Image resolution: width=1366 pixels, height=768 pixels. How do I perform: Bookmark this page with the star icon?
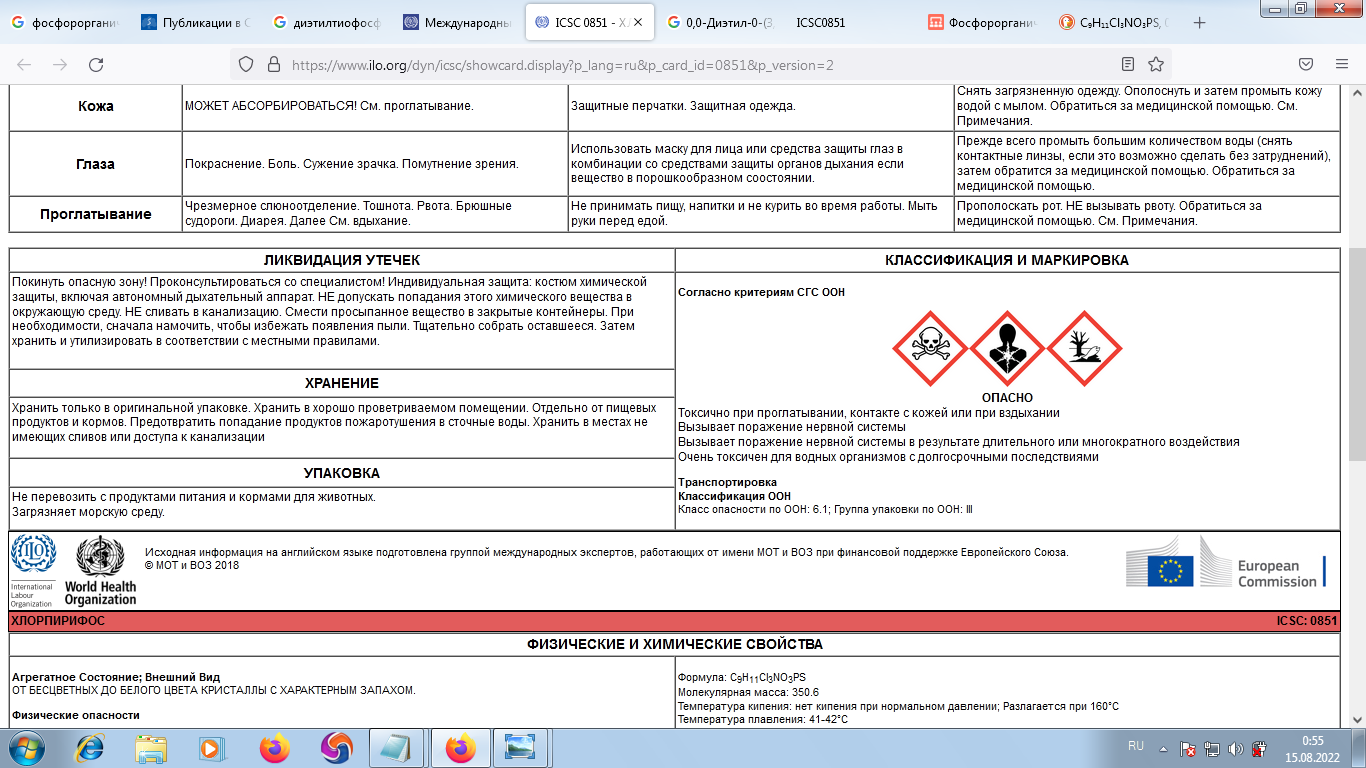click(1156, 65)
